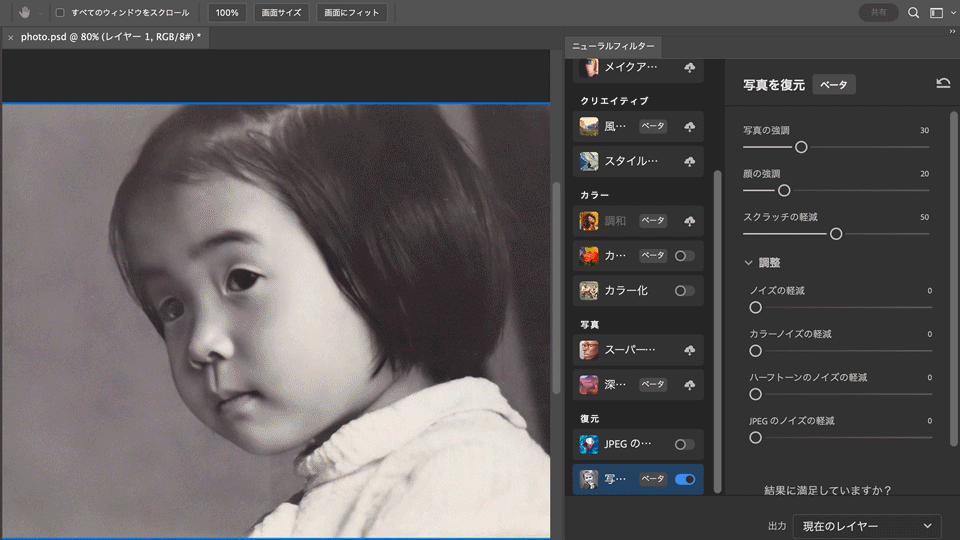Click the スタイル… filter thumbnail
The height and width of the screenshot is (540, 960).
[x=589, y=162]
